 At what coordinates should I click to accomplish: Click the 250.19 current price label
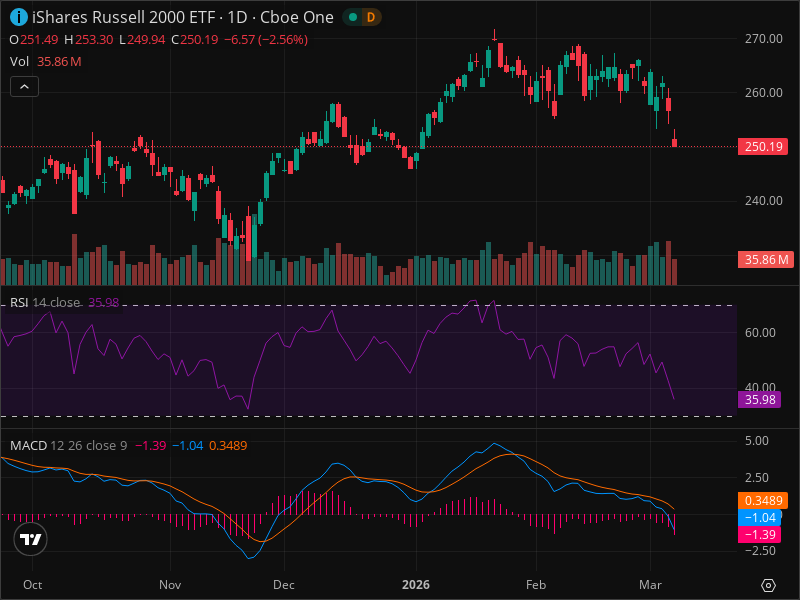(763, 147)
